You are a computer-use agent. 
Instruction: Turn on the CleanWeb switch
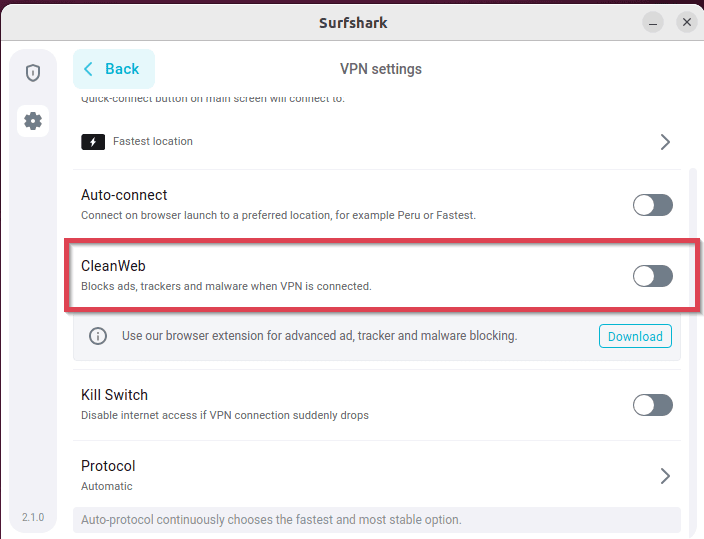[653, 276]
